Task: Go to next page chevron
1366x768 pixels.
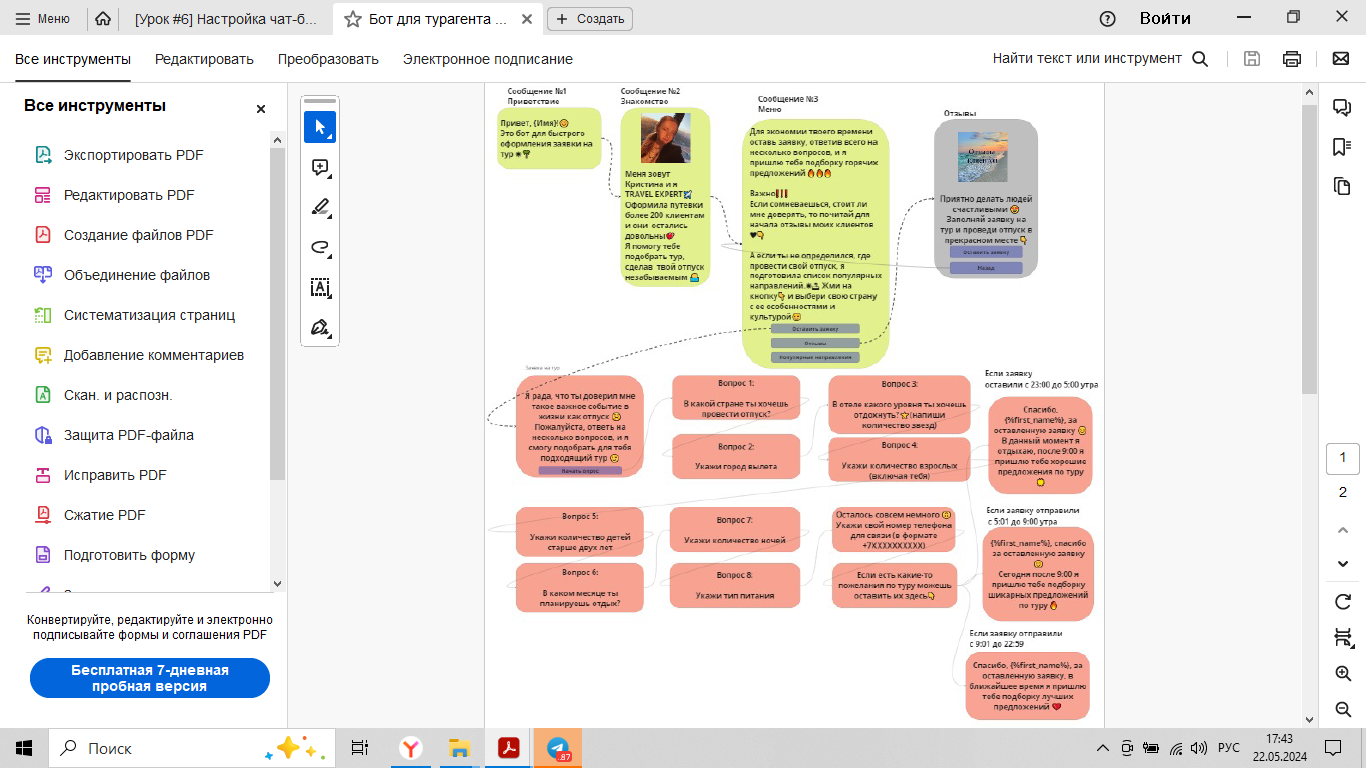Action: click(x=1343, y=564)
